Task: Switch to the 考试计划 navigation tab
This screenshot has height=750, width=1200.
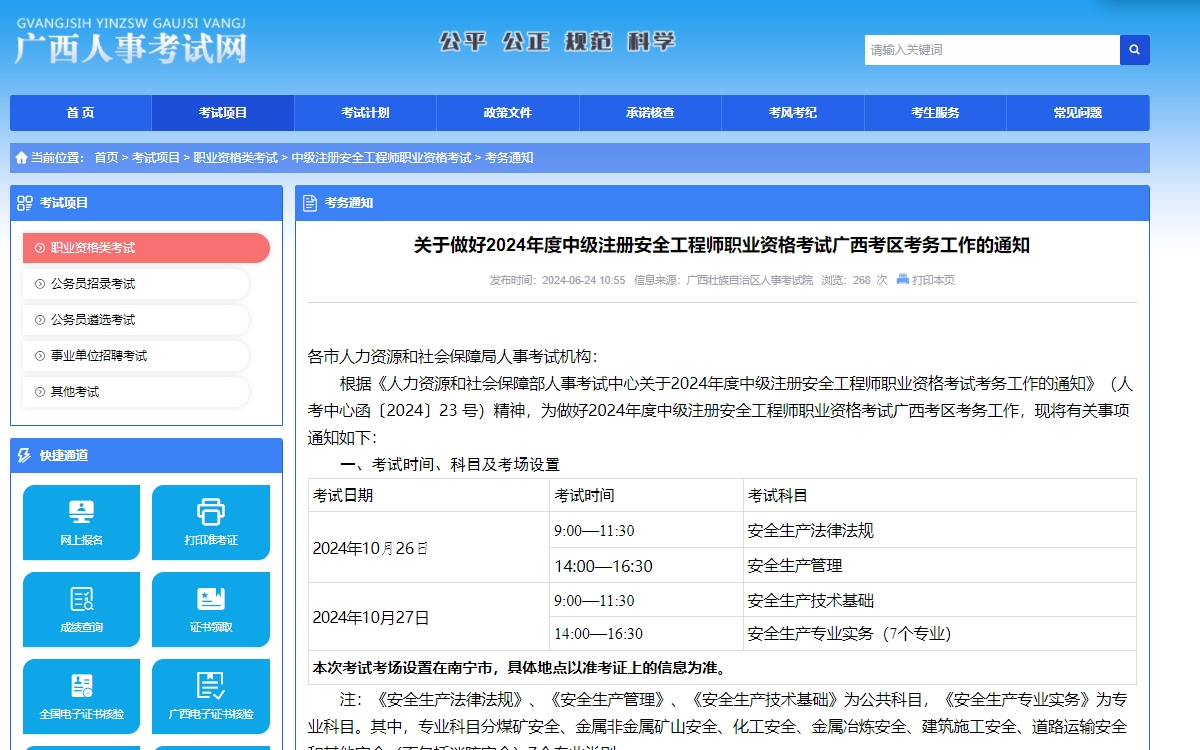Action: point(364,113)
